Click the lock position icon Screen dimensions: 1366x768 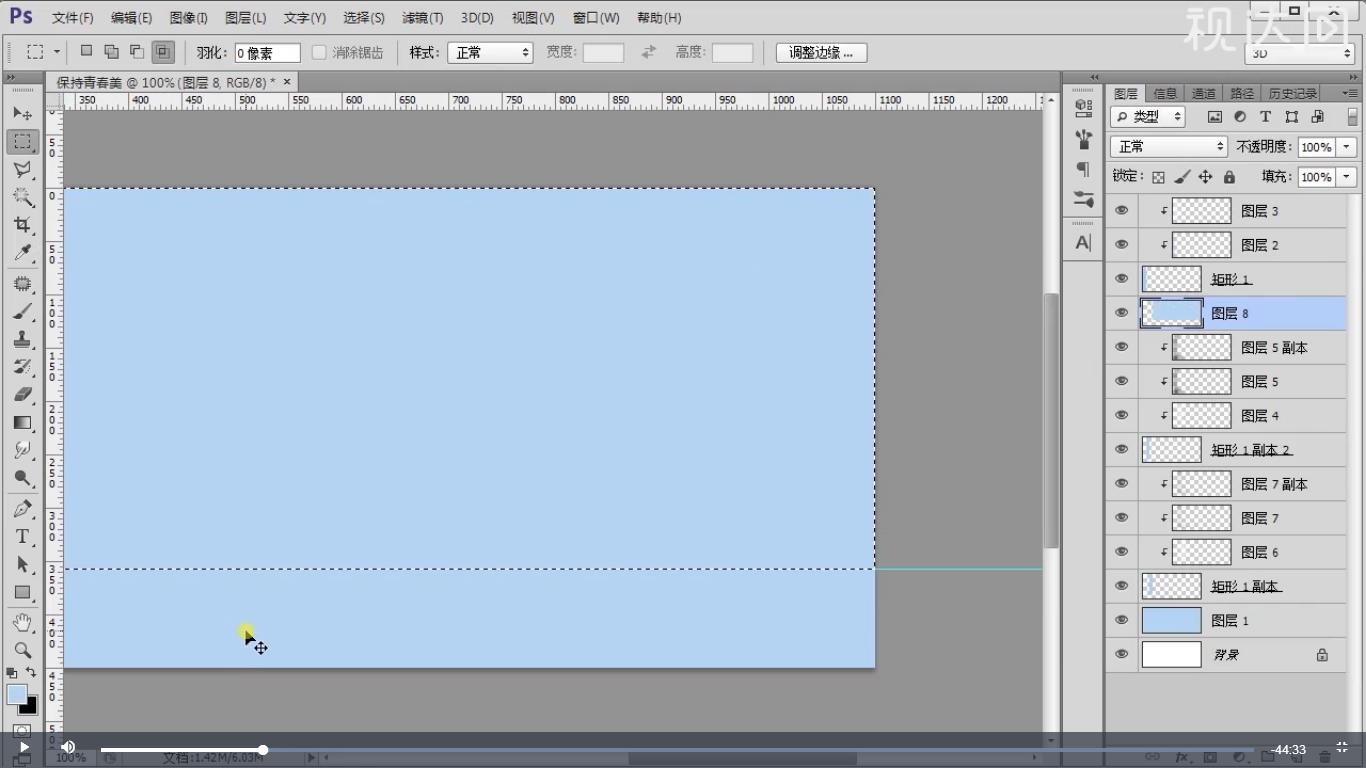point(1205,177)
